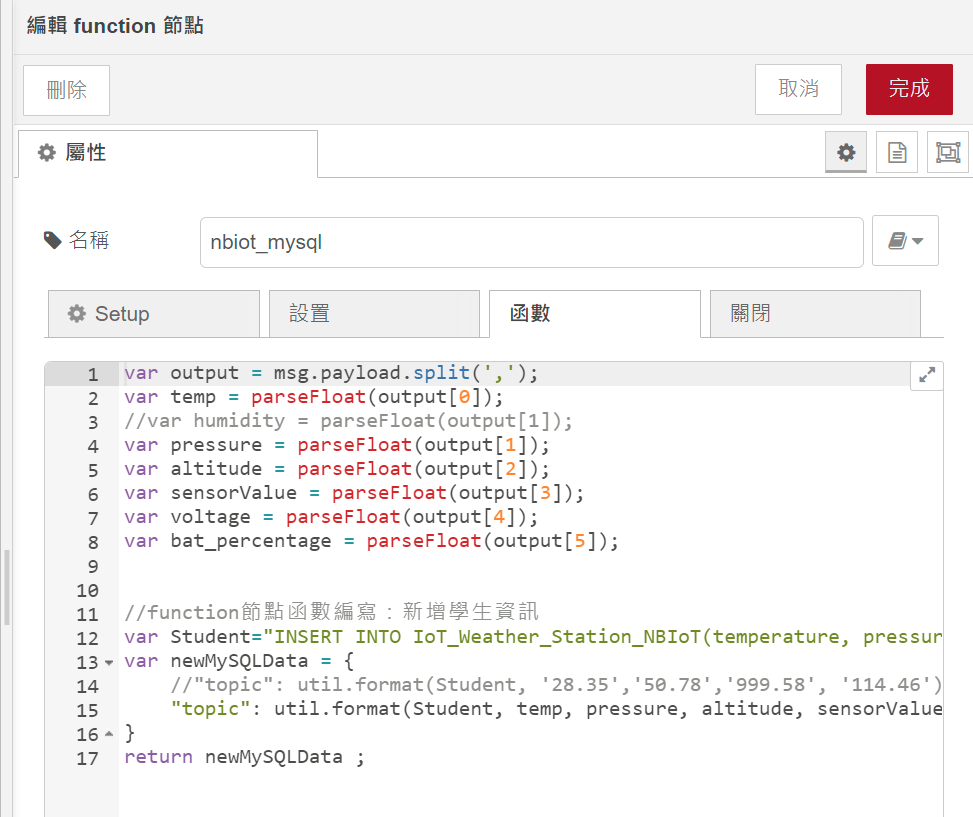
Task: Open node description document icon
Action: click(x=897, y=153)
